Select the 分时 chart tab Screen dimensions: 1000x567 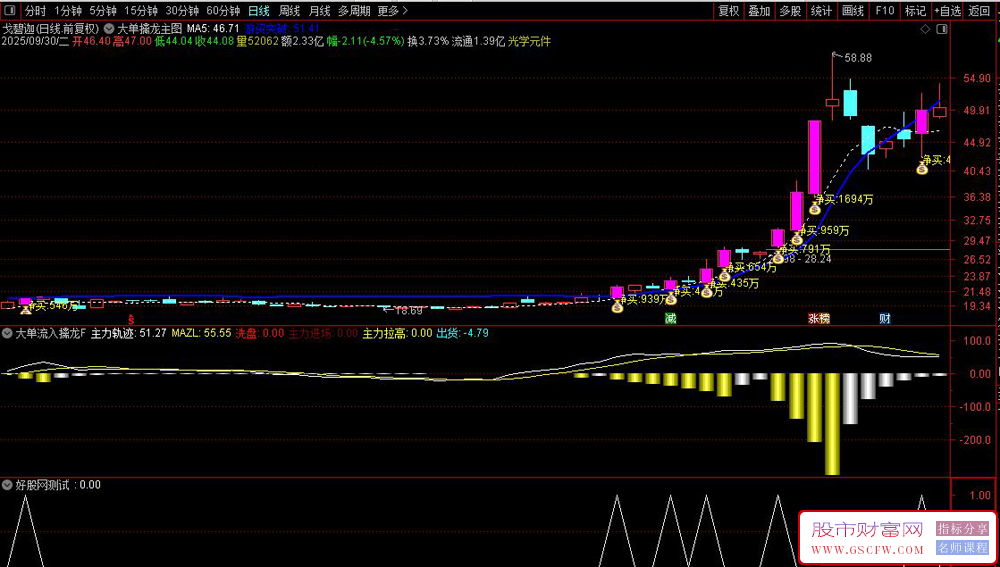(35, 11)
